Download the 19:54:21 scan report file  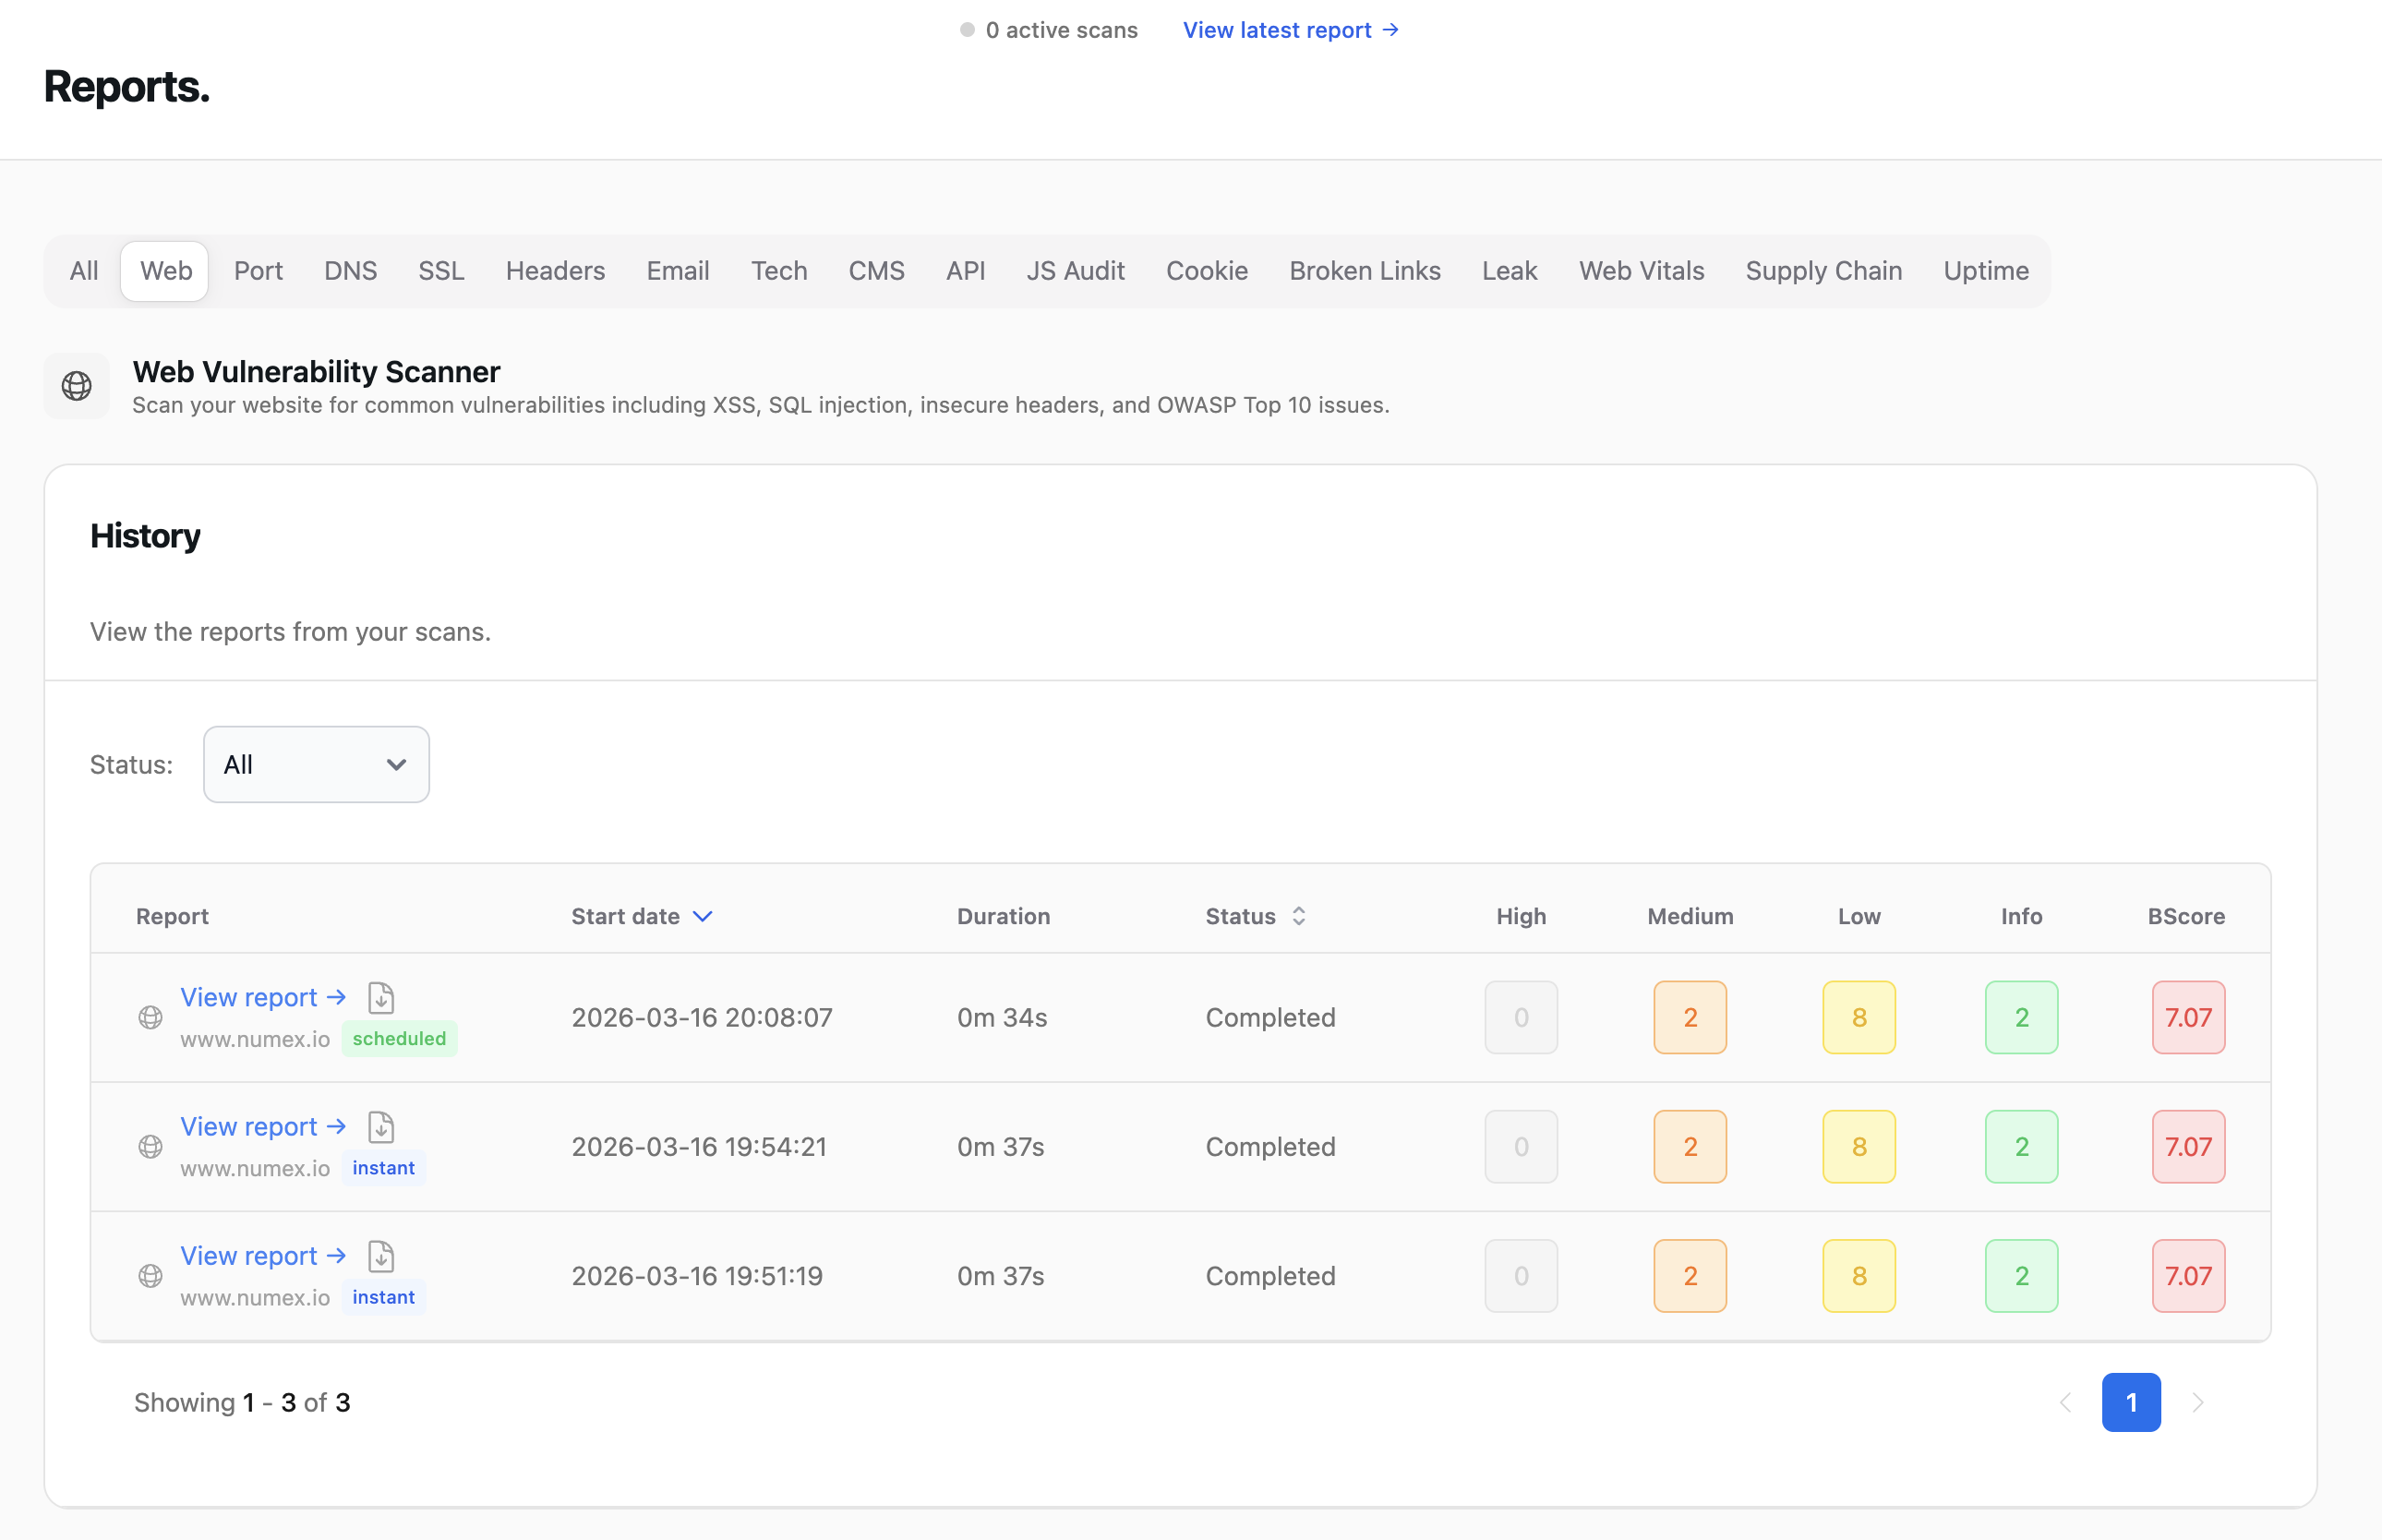381,1126
